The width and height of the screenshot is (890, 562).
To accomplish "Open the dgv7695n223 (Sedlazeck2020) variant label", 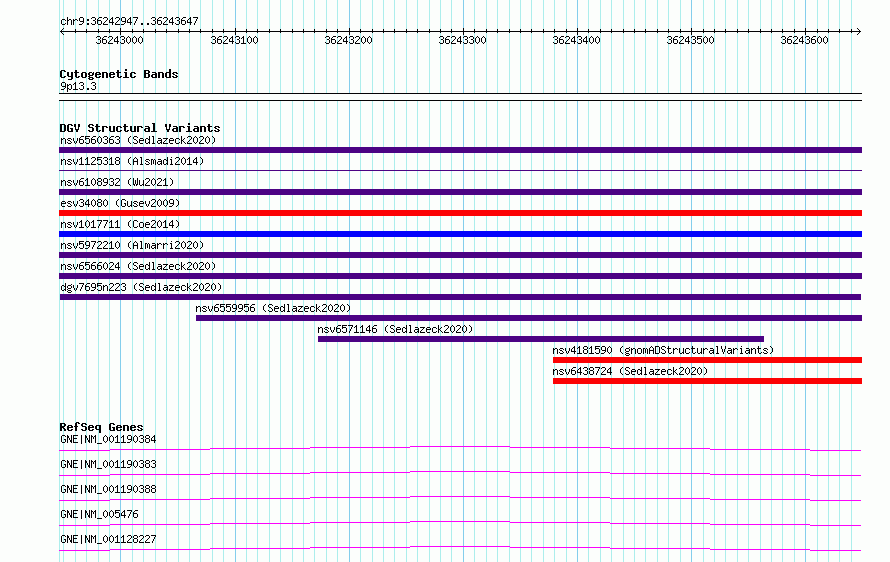I will pyautogui.click(x=141, y=287).
